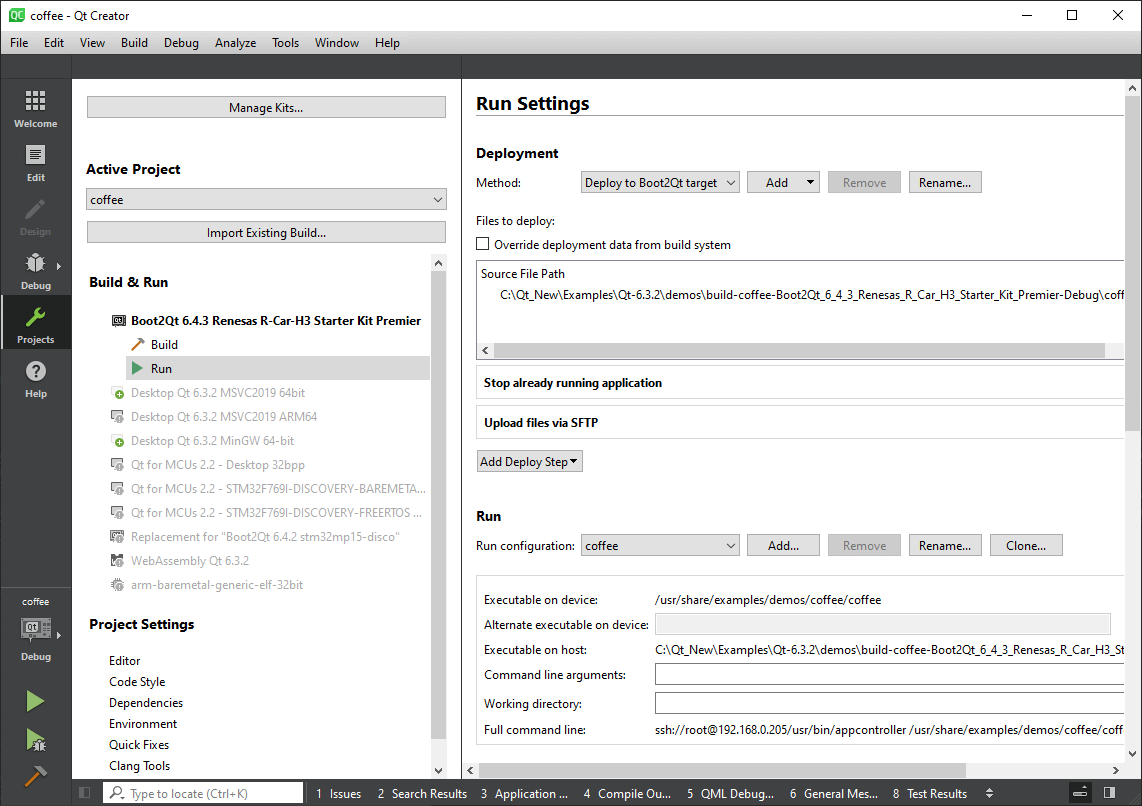This screenshot has width=1142, height=806.
Task: Toggle right sidebar button in status bar
Action: (x=1109, y=793)
